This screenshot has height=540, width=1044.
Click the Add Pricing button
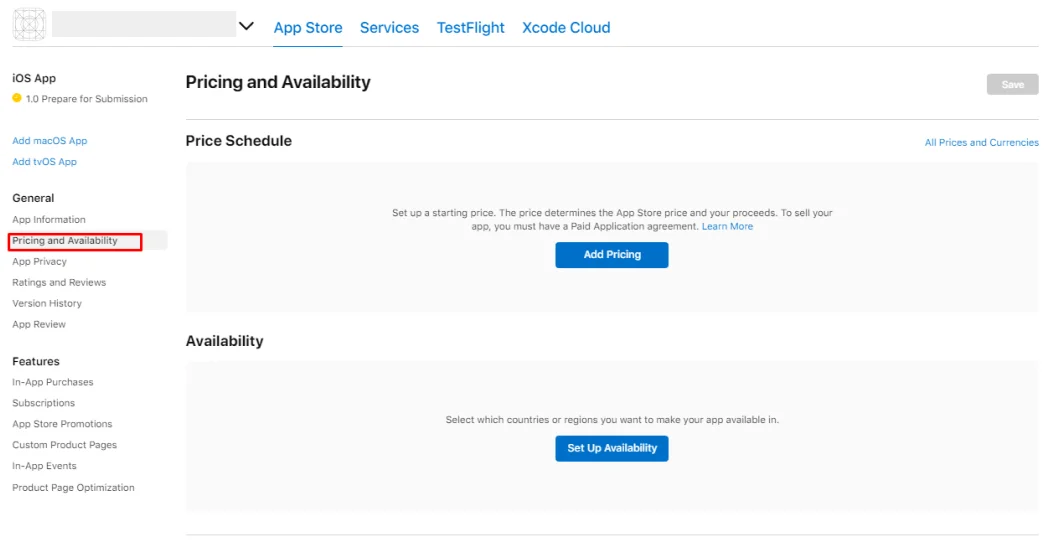[x=612, y=254]
